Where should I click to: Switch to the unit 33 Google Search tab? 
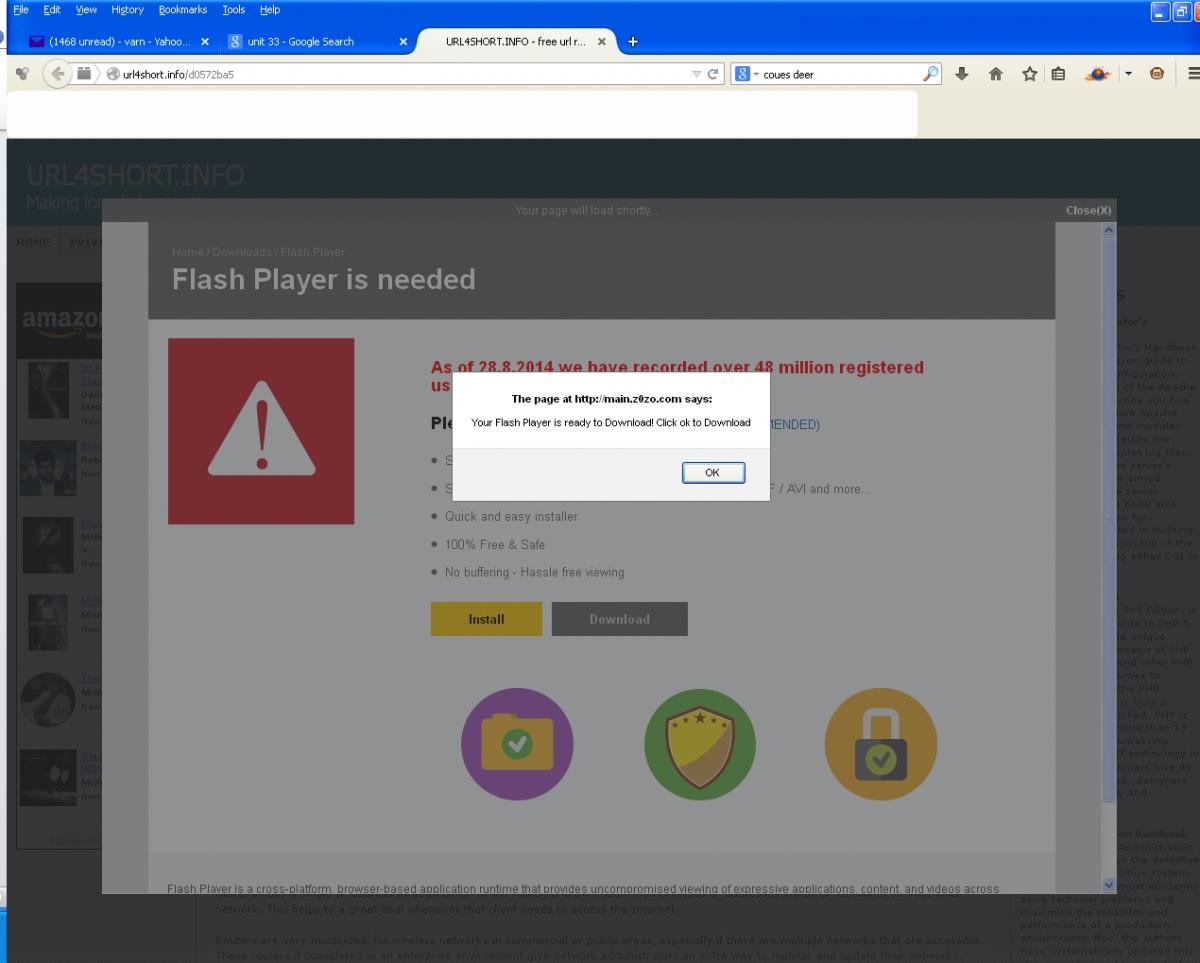(x=318, y=42)
